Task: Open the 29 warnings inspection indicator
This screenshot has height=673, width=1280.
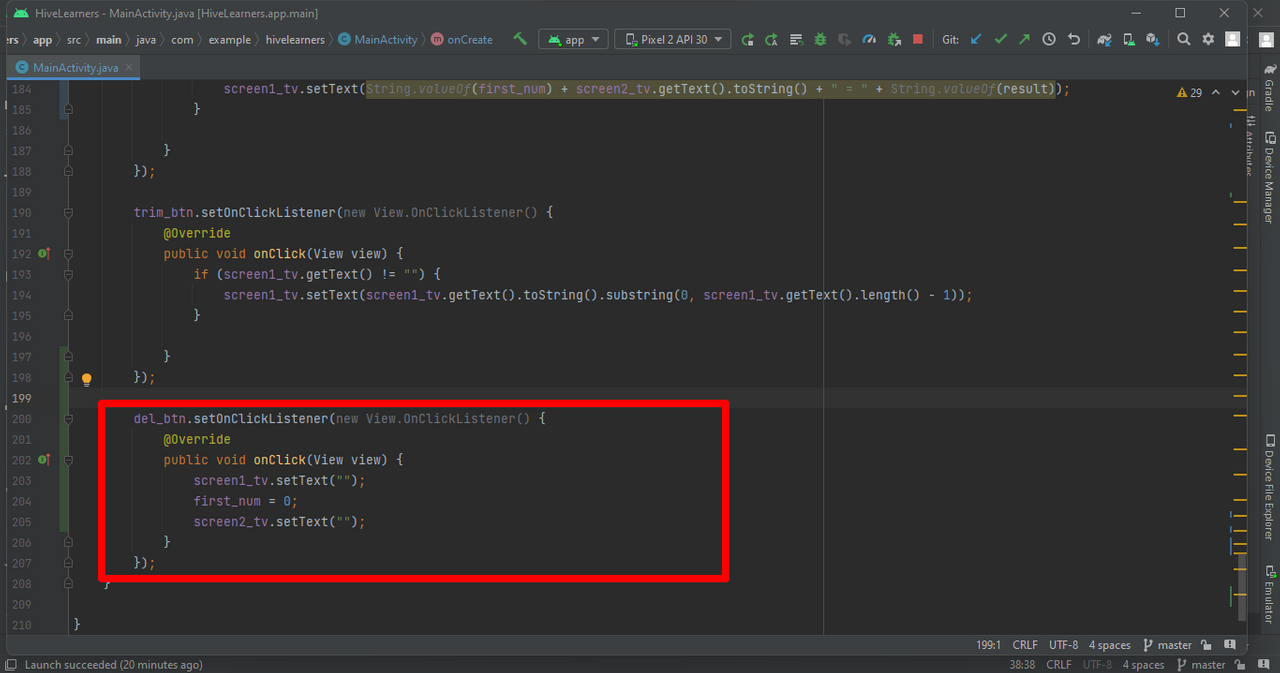Action: (x=1189, y=92)
